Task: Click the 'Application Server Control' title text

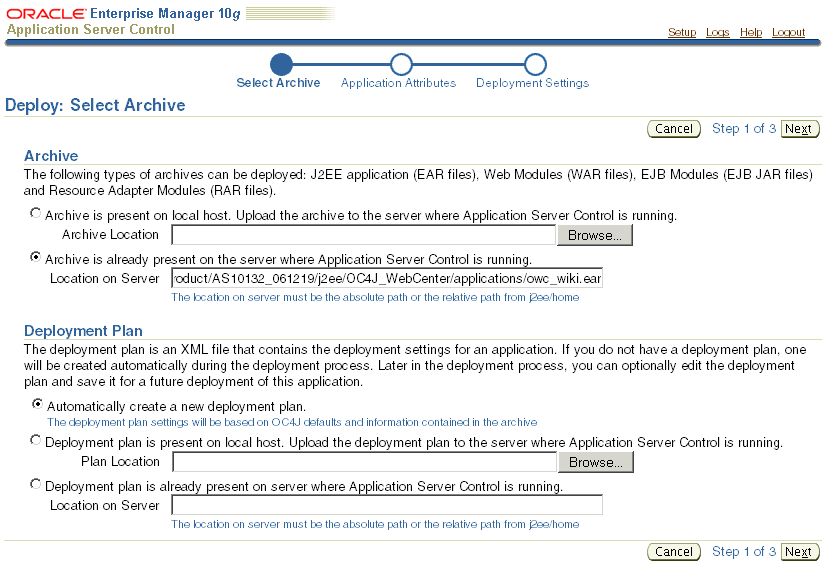Action: [90, 29]
